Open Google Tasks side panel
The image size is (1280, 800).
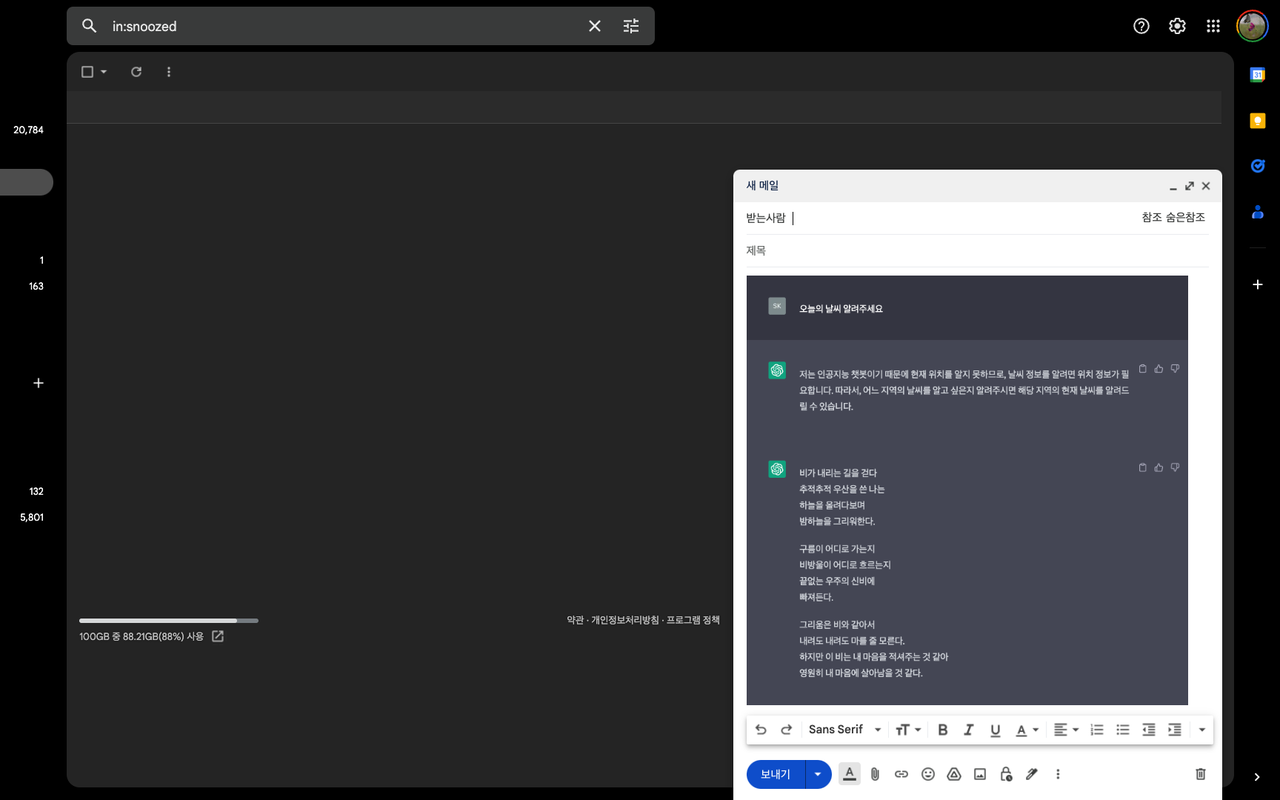pos(1258,166)
